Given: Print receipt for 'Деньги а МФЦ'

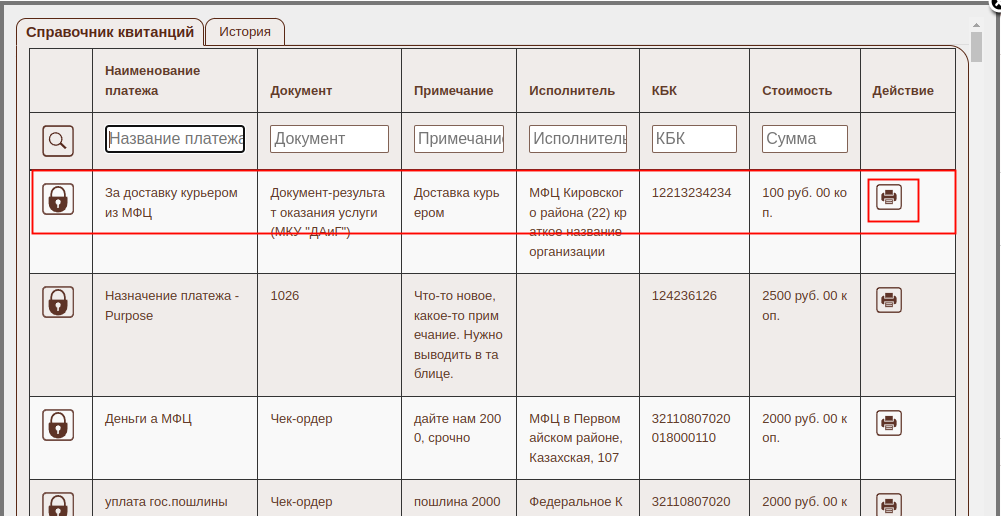Looking at the screenshot, I should pyautogui.click(x=889, y=422).
